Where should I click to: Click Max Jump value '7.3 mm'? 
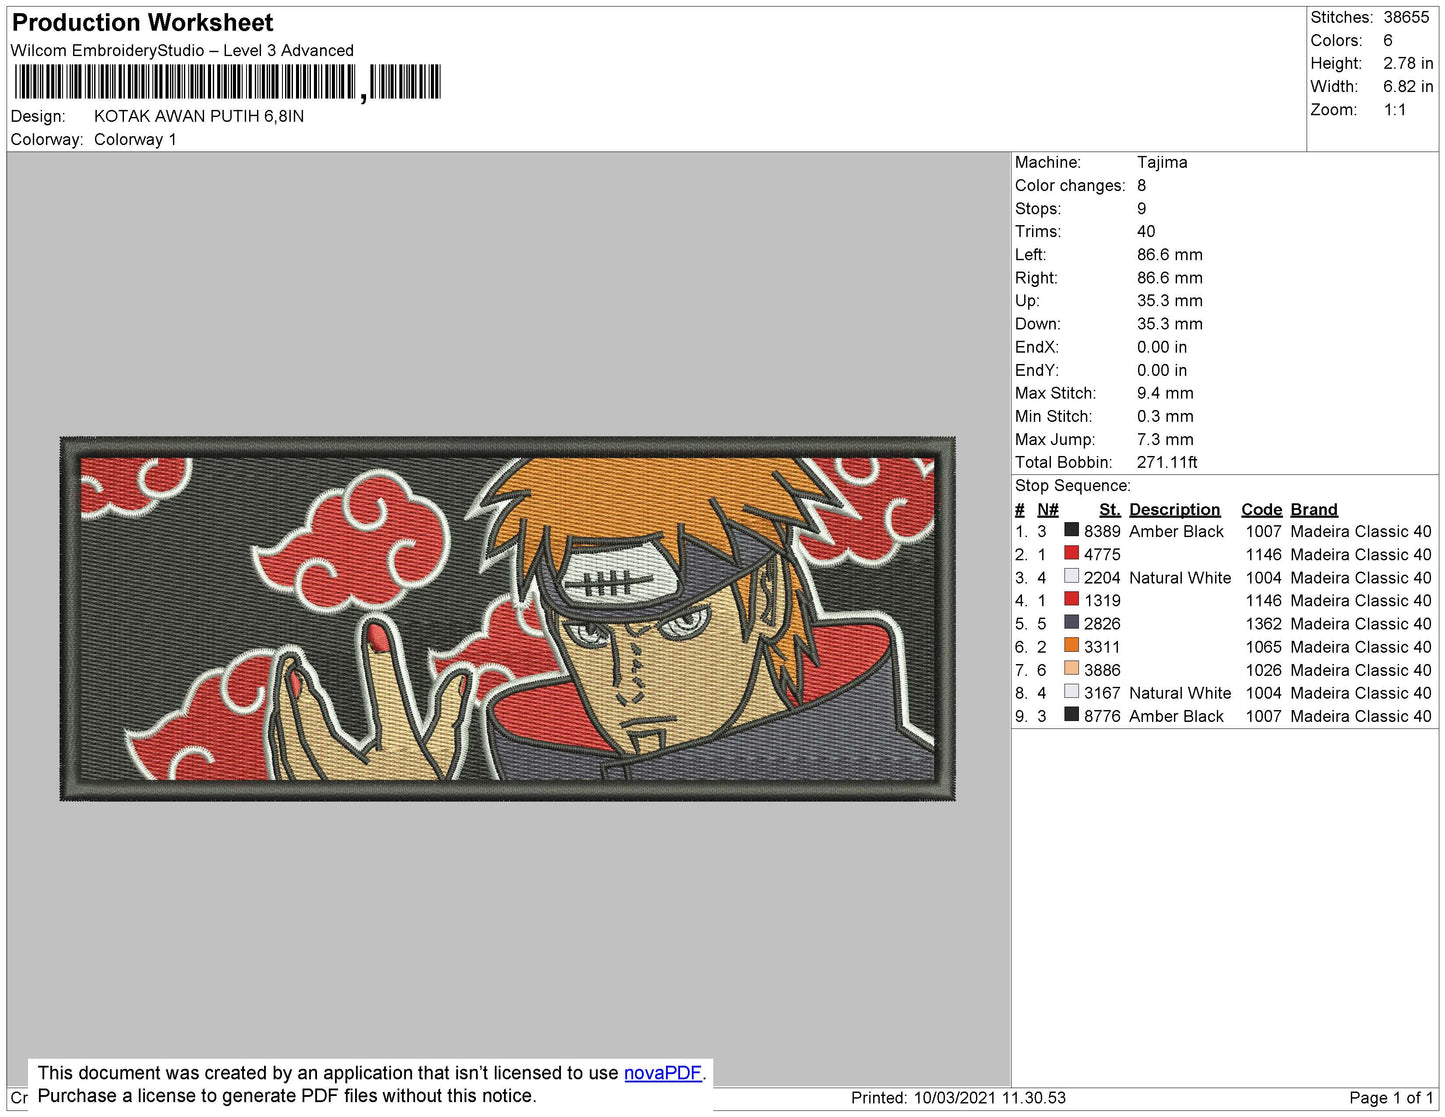coord(1165,439)
